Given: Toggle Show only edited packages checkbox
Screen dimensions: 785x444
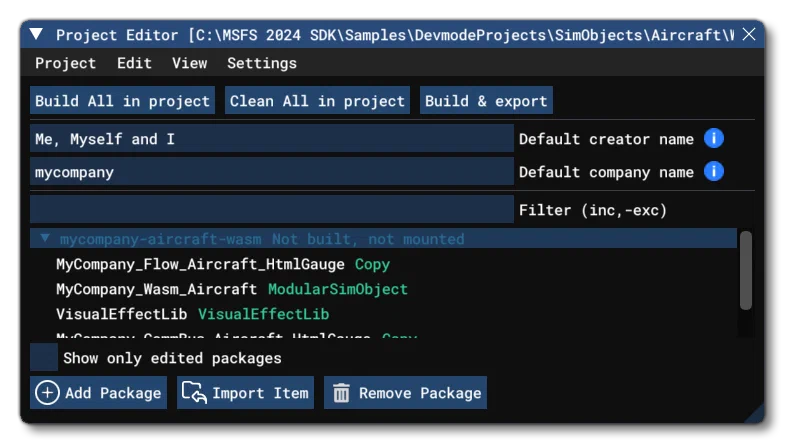Looking at the screenshot, I should click(x=44, y=357).
